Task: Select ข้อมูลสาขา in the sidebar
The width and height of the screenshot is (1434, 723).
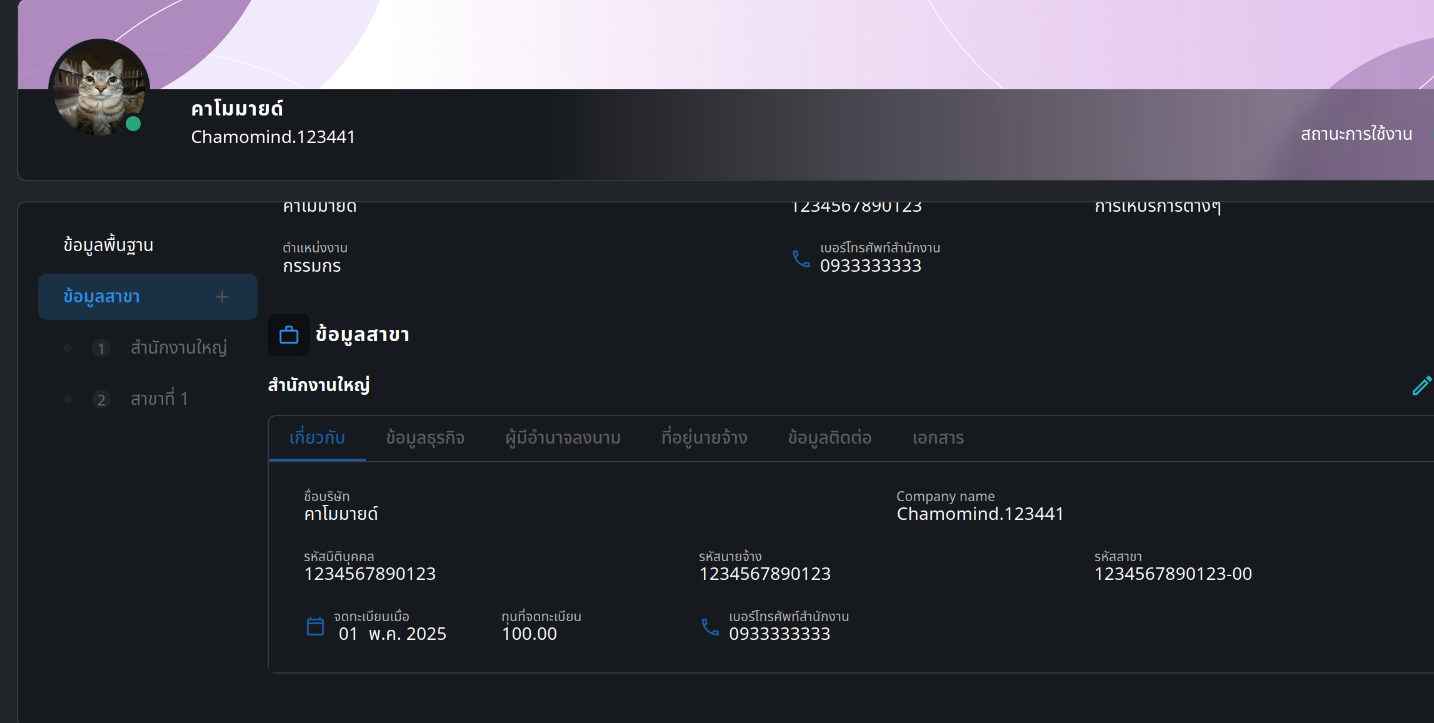Action: click(x=101, y=297)
